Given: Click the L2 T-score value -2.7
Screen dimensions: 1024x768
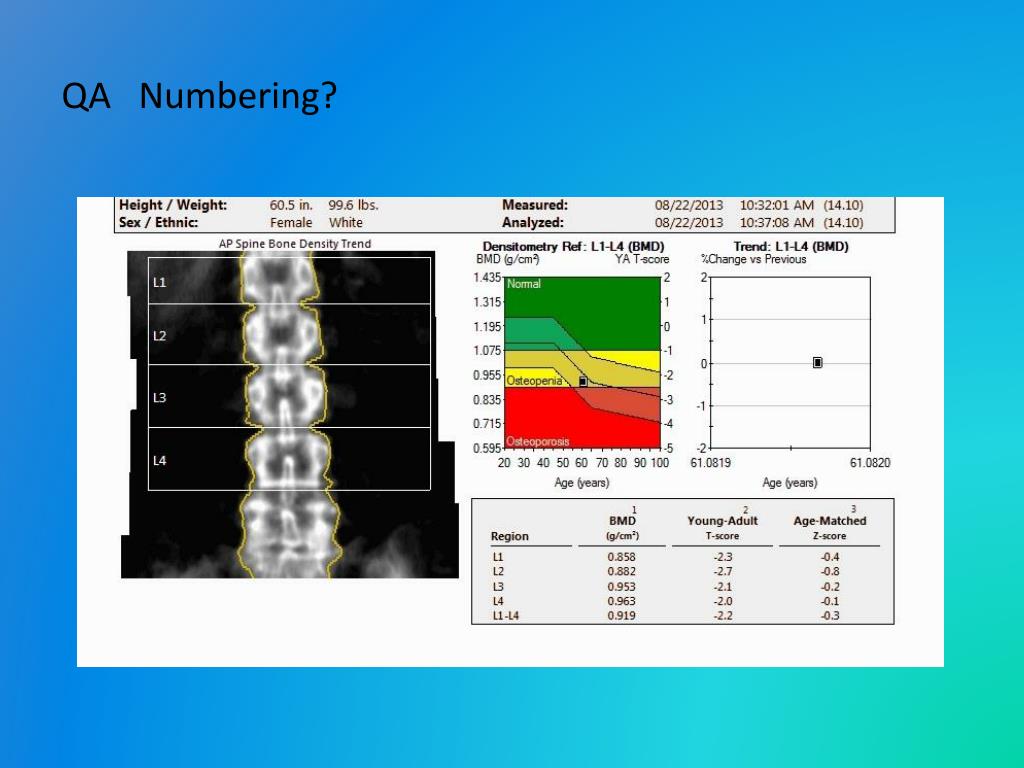Looking at the screenshot, I should click(722, 571).
